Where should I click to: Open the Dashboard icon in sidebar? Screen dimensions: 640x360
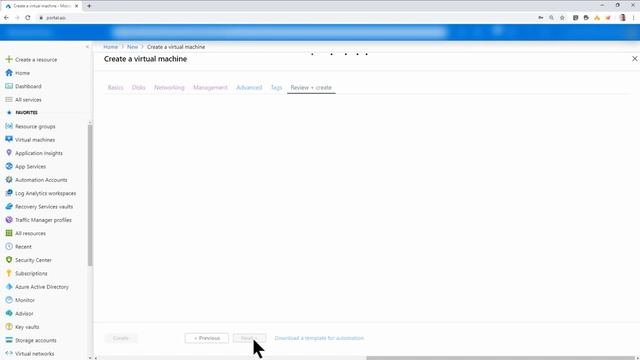click(x=9, y=86)
